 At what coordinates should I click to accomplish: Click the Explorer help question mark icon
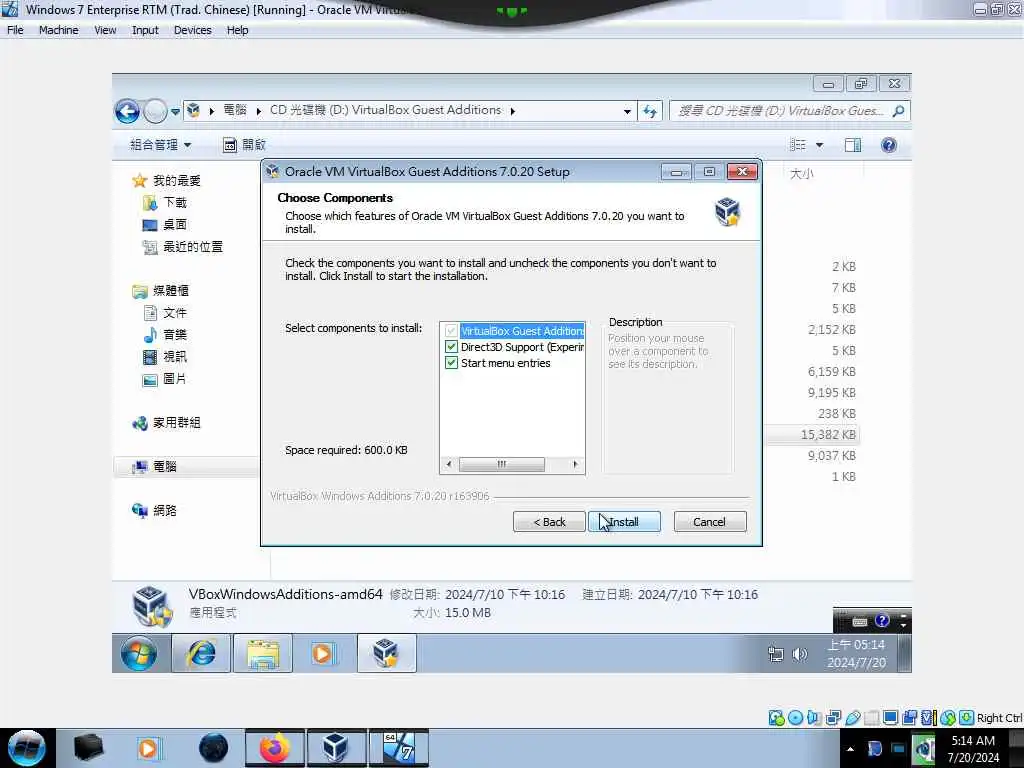click(889, 145)
